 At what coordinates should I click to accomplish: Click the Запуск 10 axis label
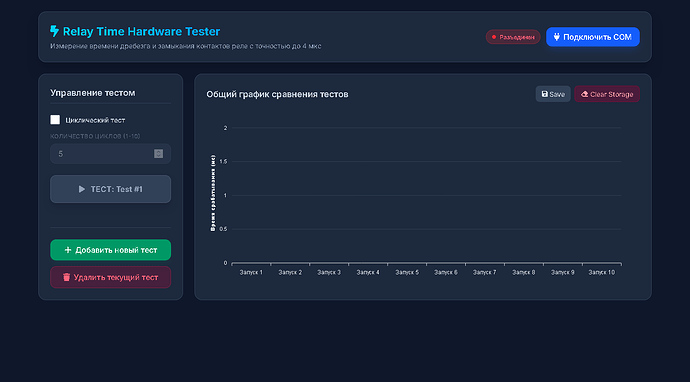[602, 272]
